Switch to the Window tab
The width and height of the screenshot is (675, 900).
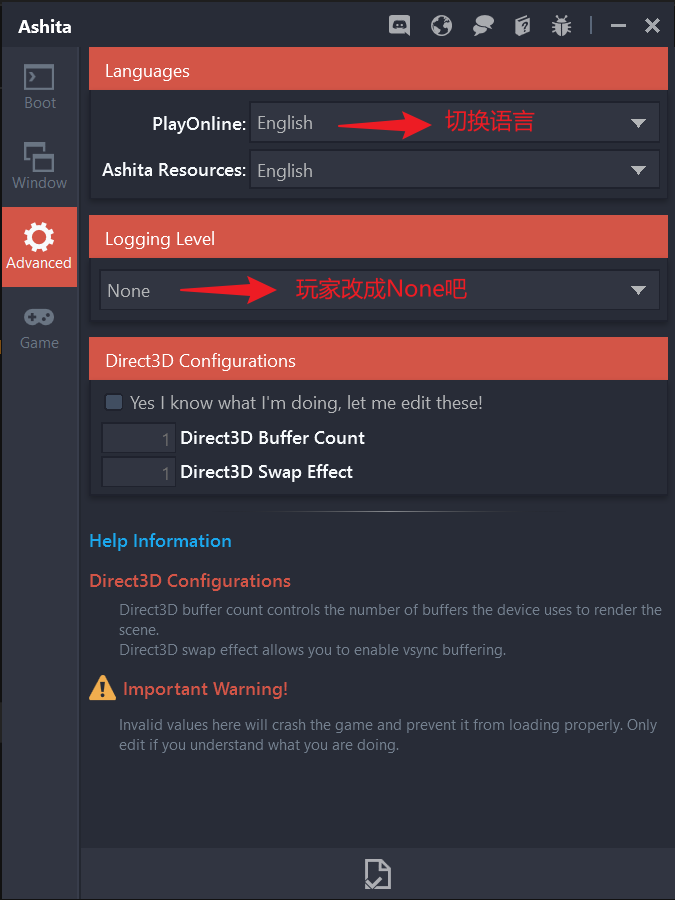click(x=39, y=166)
